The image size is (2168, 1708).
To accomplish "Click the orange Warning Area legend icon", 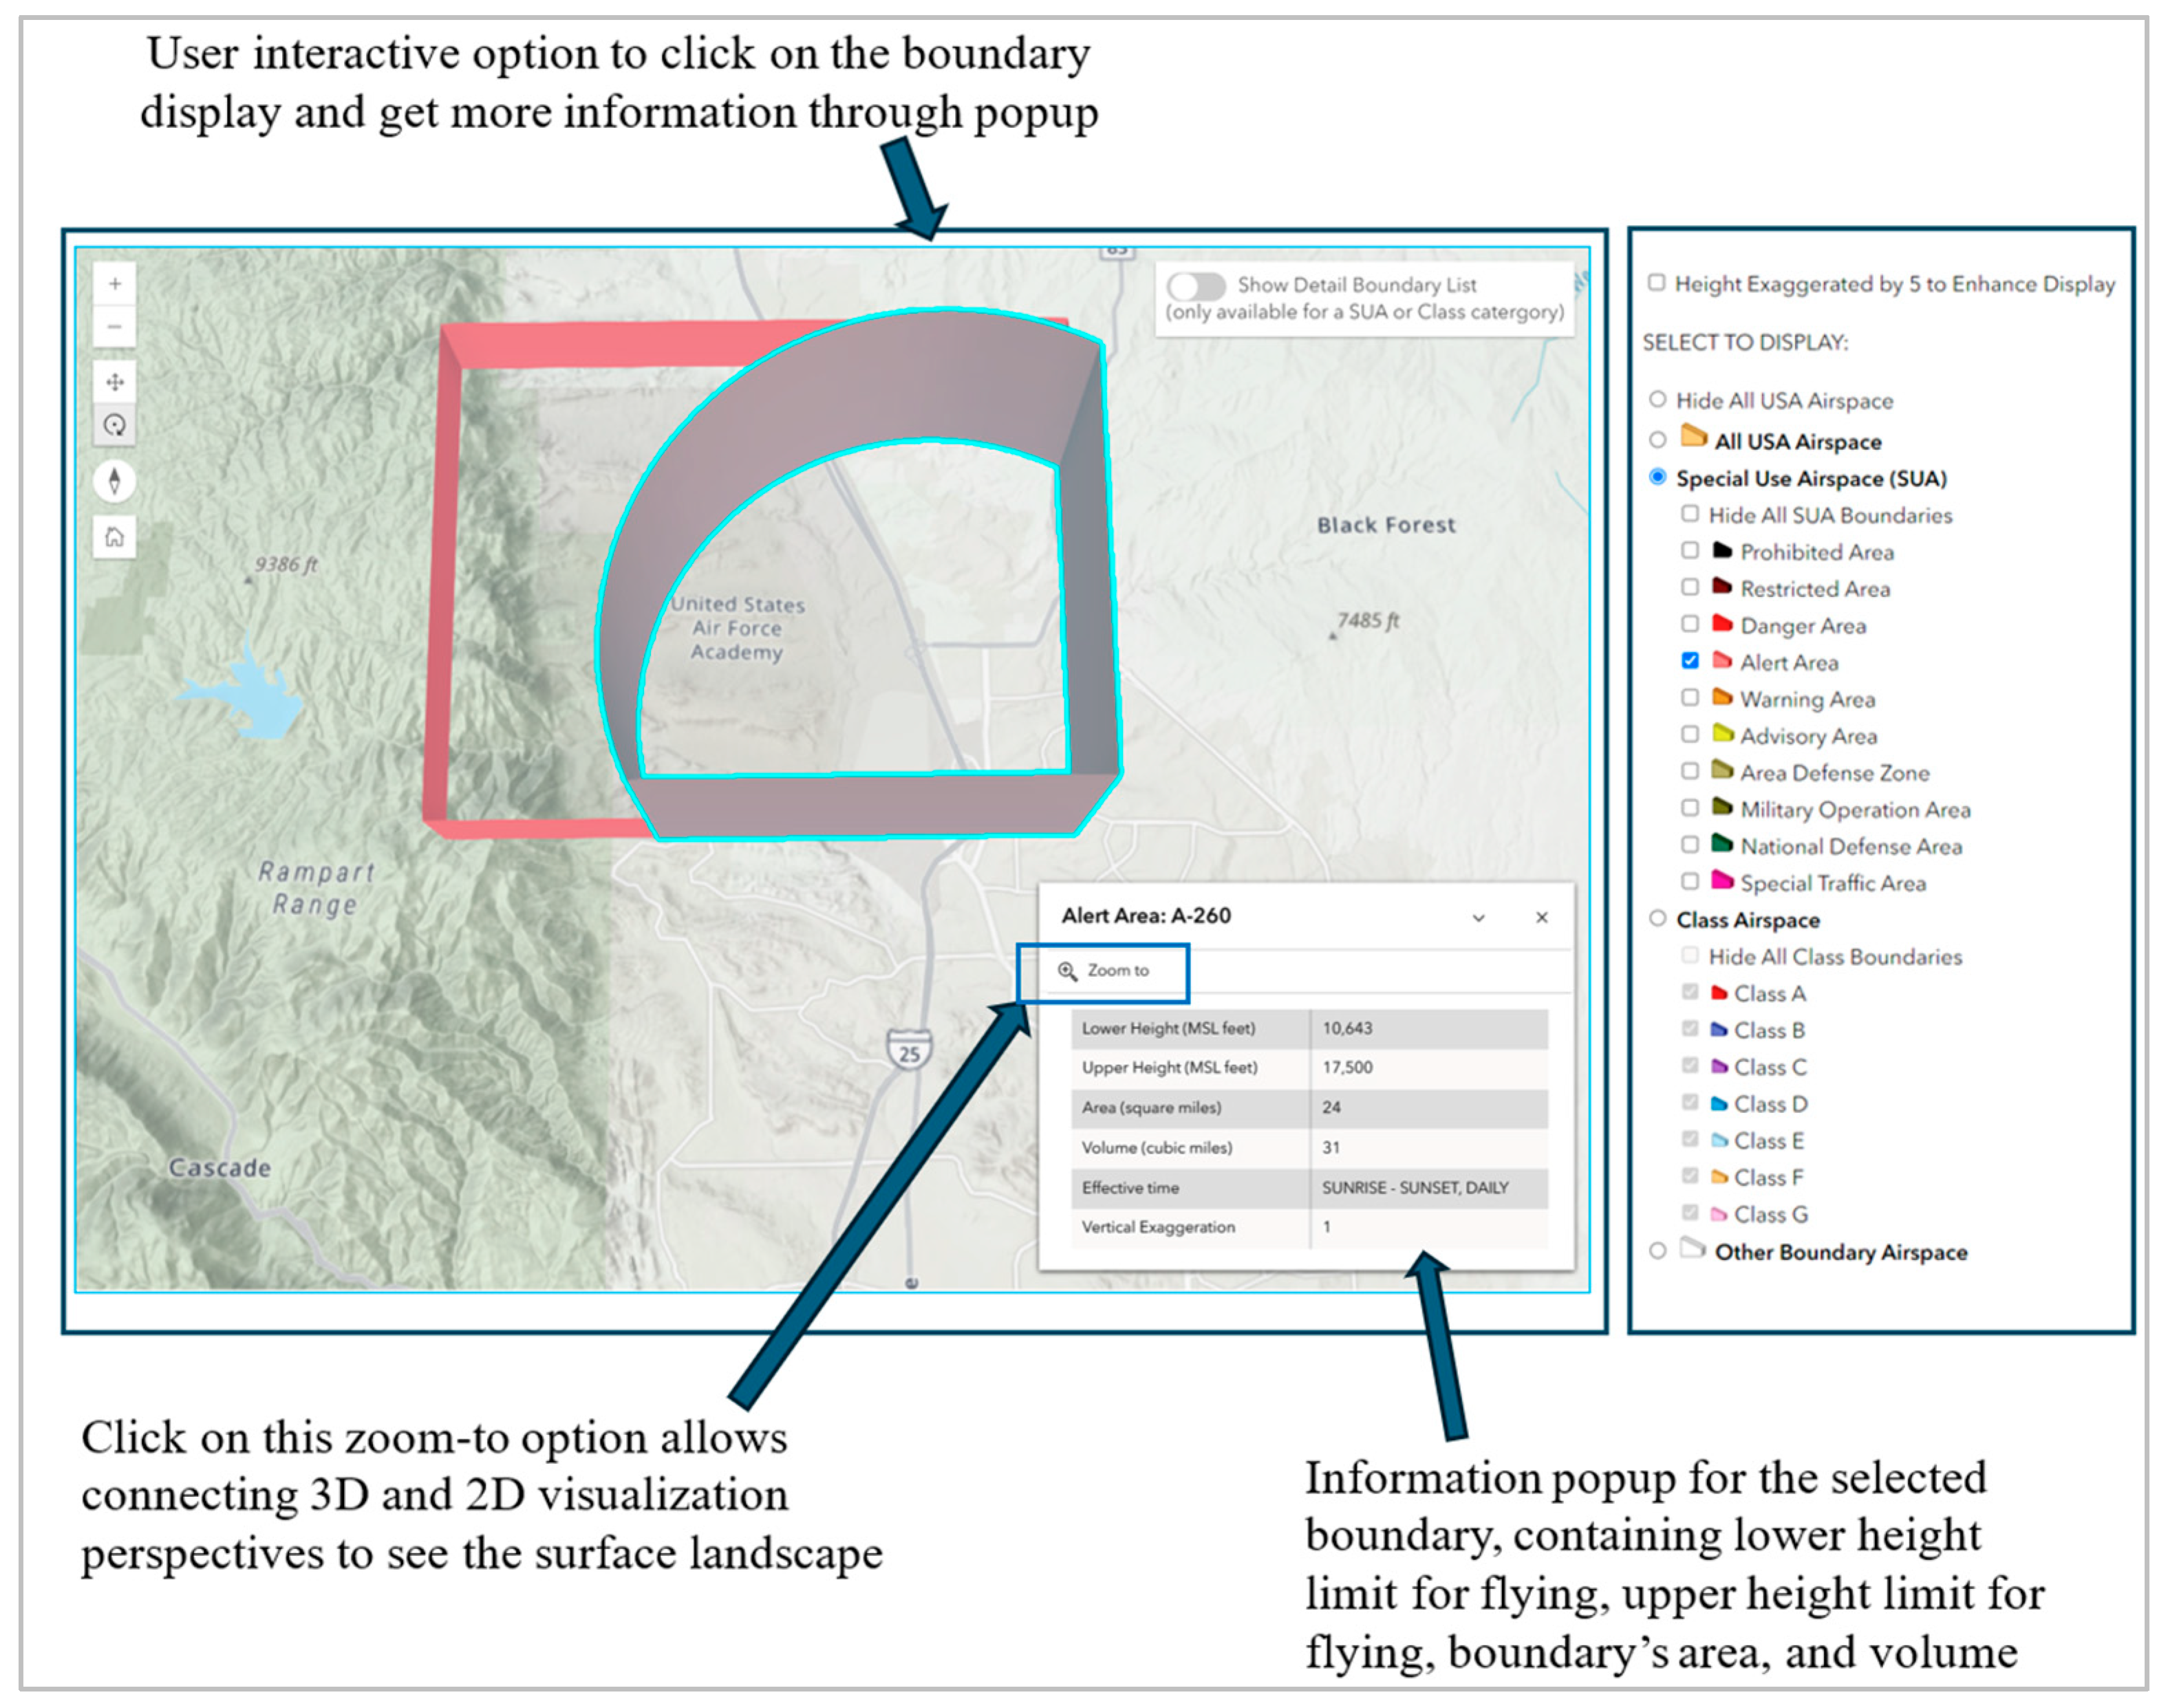I will pyautogui.click(x=1722, y=697).
